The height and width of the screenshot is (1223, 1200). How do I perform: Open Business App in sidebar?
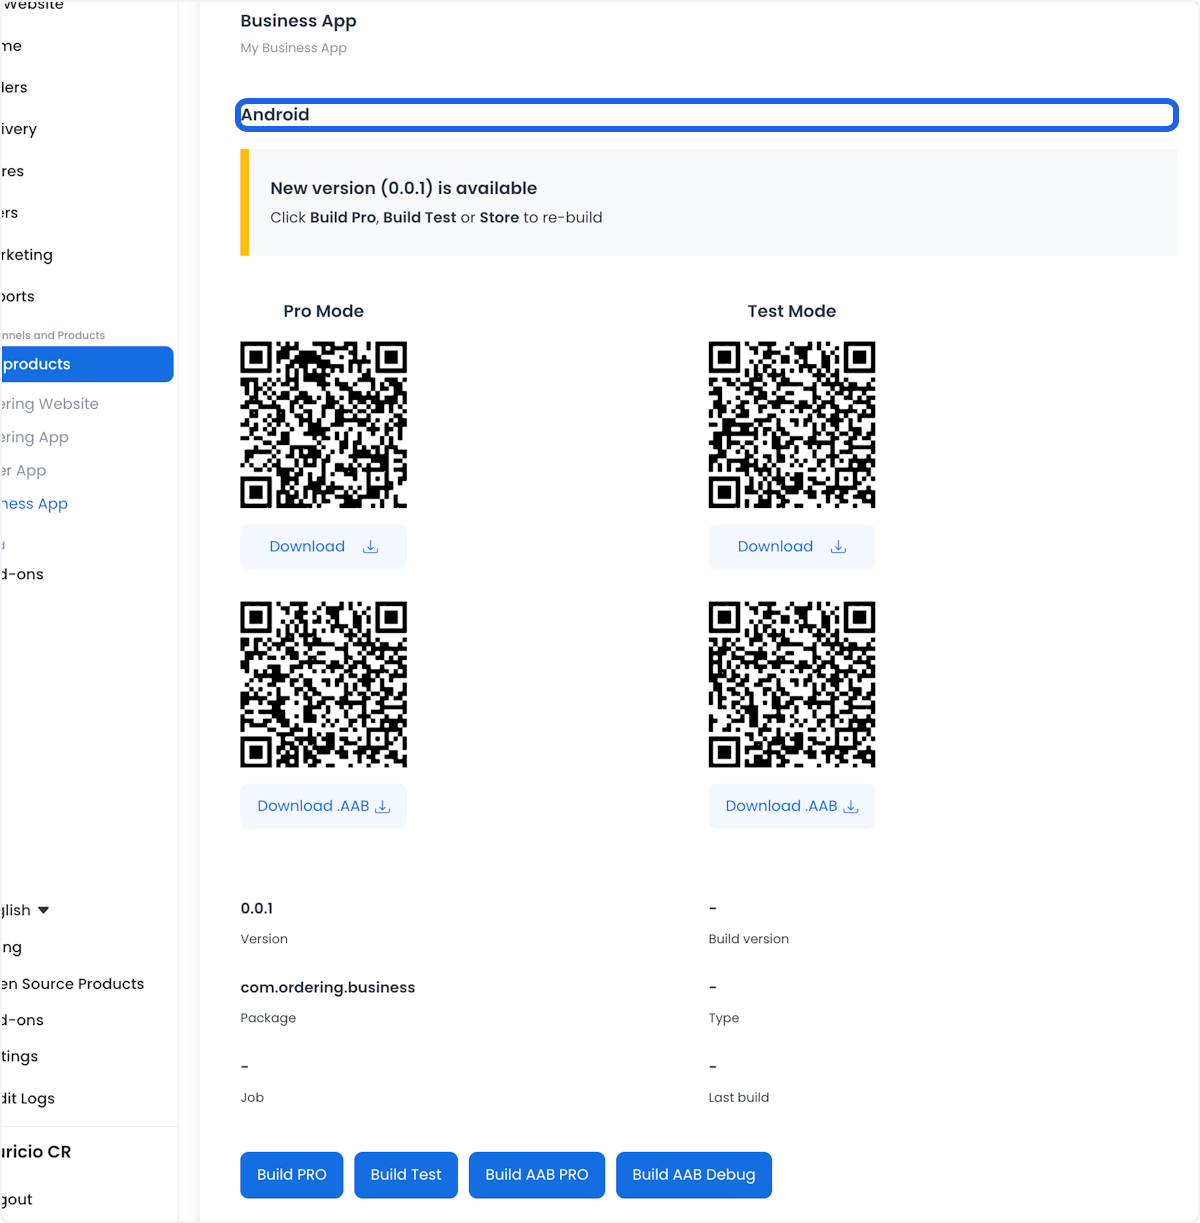point(35,504)
